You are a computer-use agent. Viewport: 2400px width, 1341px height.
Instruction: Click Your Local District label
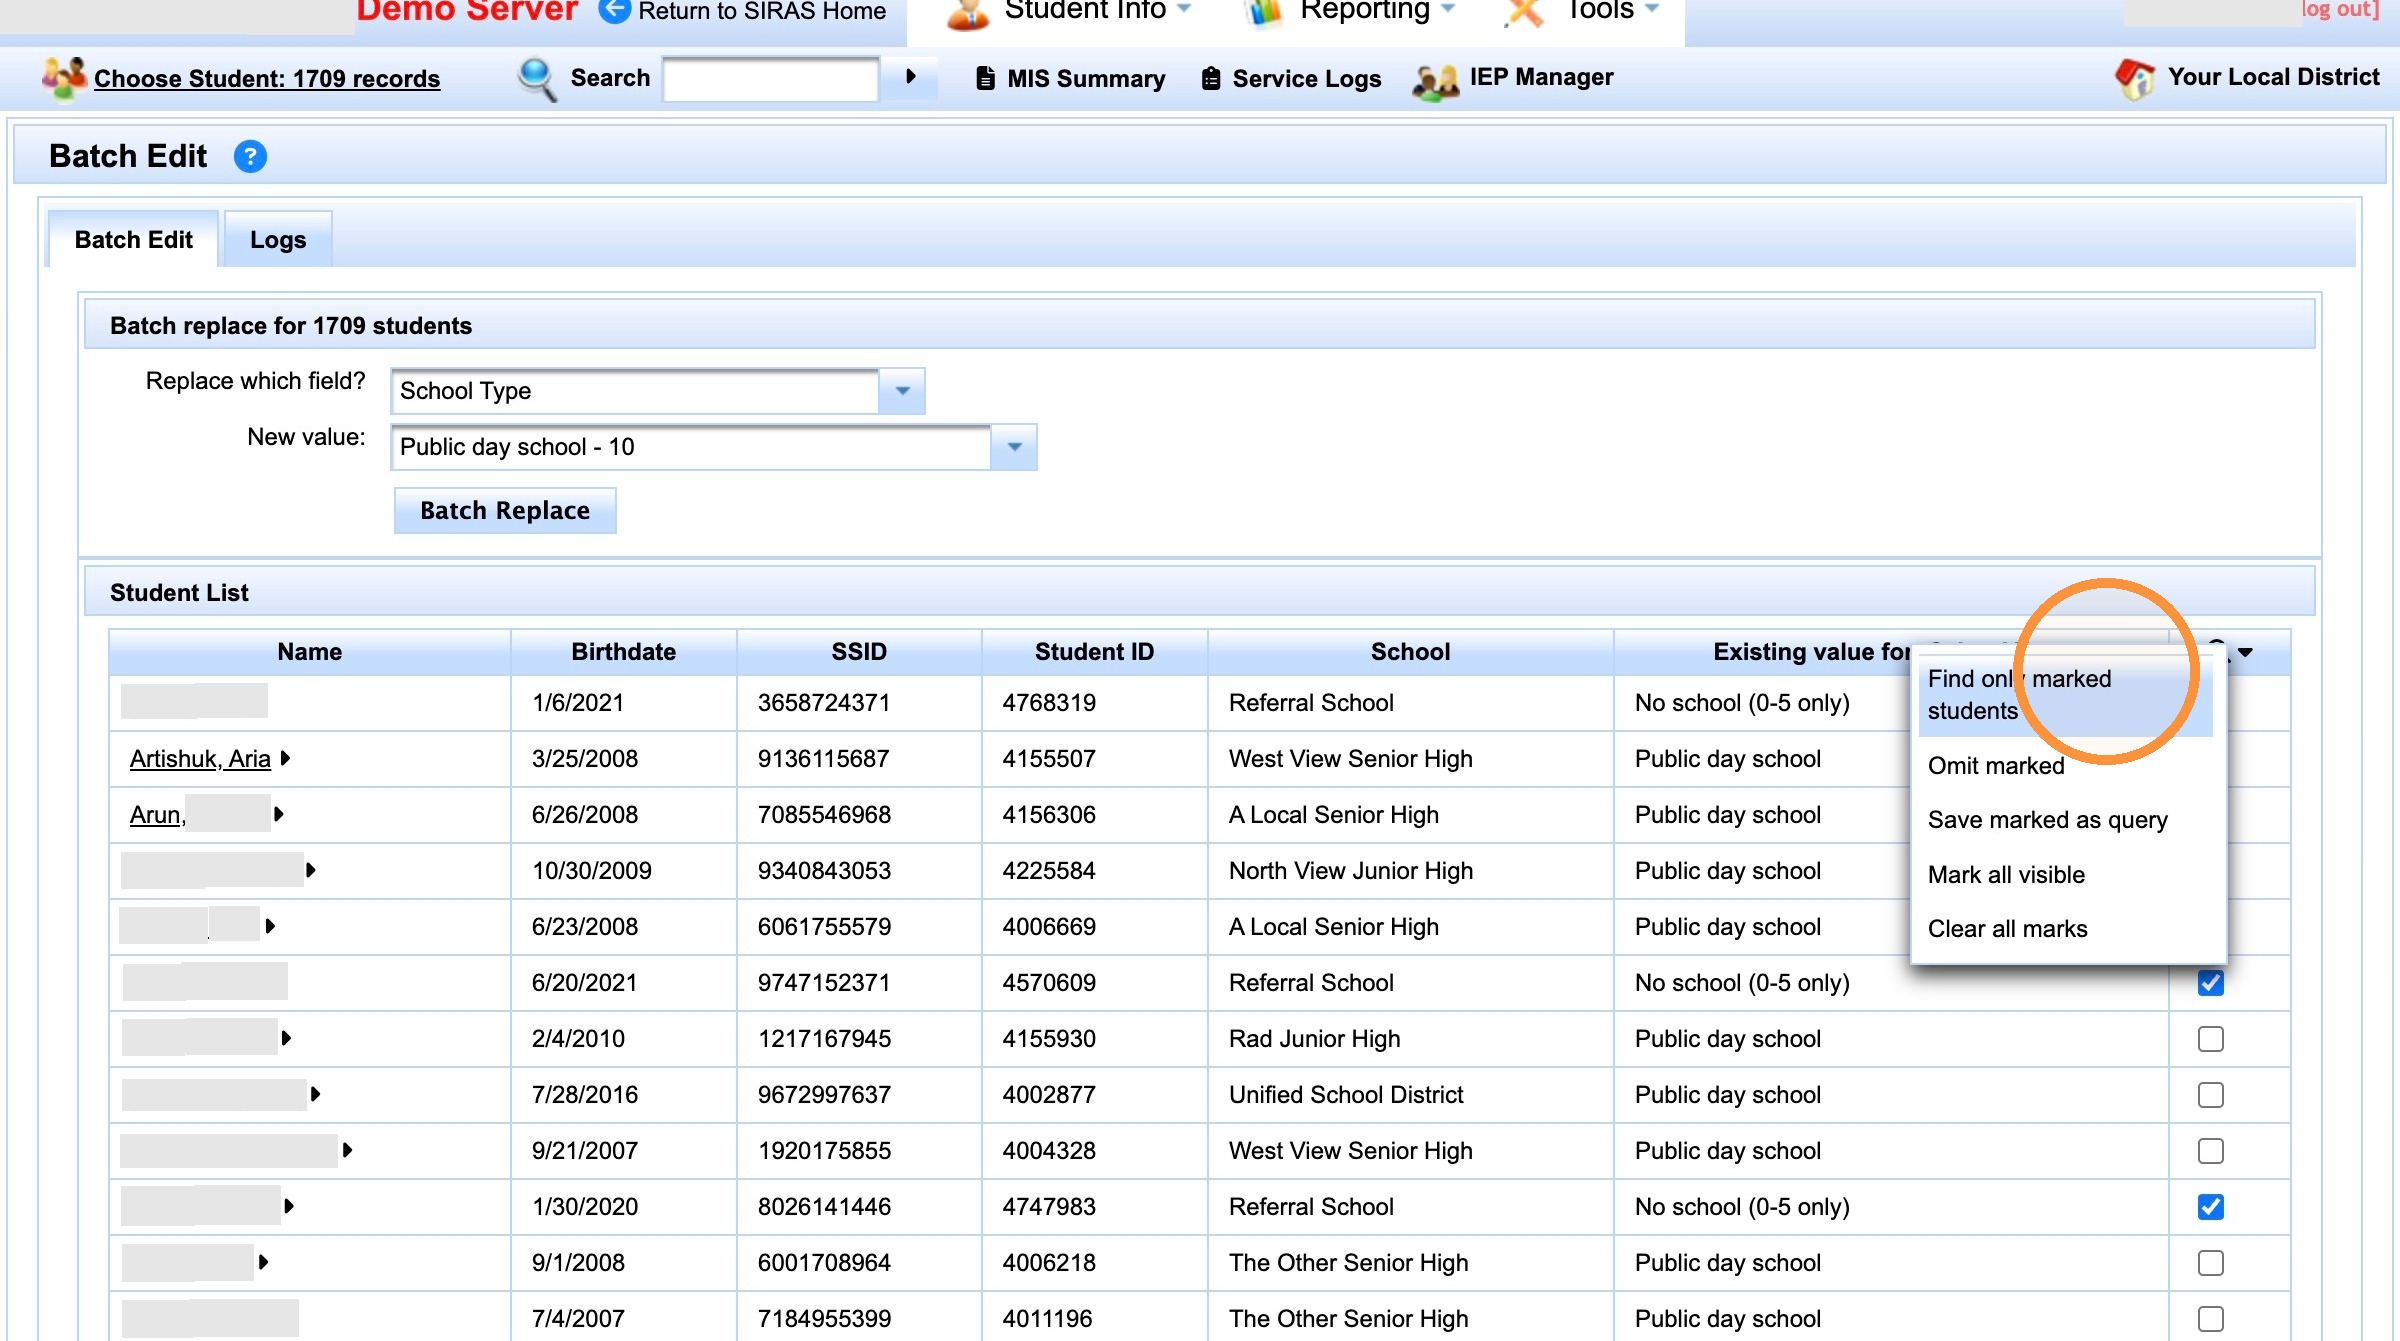[2273, 77]
